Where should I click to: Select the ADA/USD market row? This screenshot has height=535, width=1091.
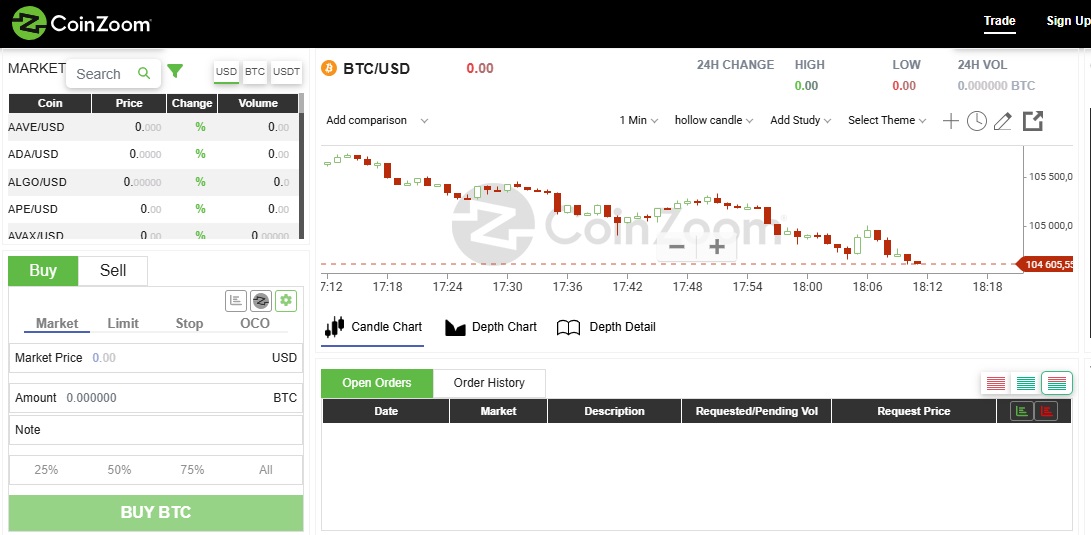153,154
